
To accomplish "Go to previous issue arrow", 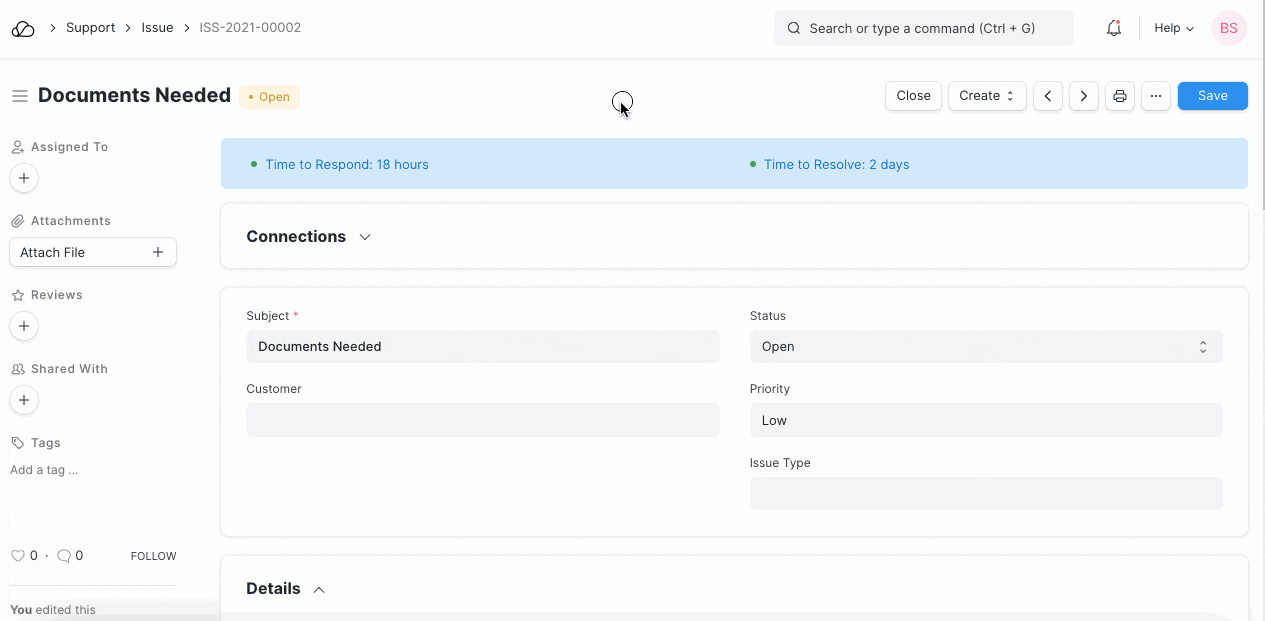I will [x=1047, y=96].
